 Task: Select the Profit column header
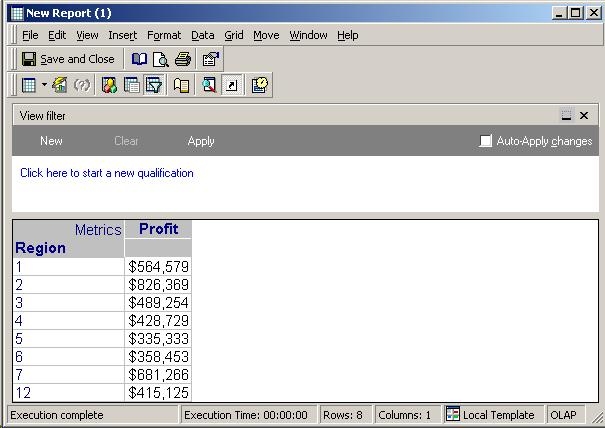pos(158,229)
